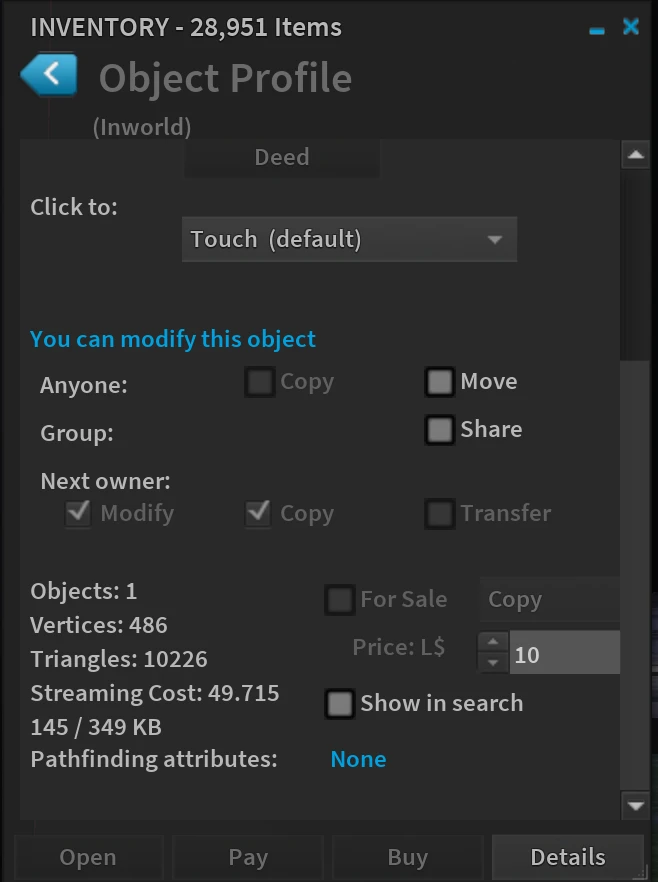Open the sale type Copy dropdown

point(550,600)
